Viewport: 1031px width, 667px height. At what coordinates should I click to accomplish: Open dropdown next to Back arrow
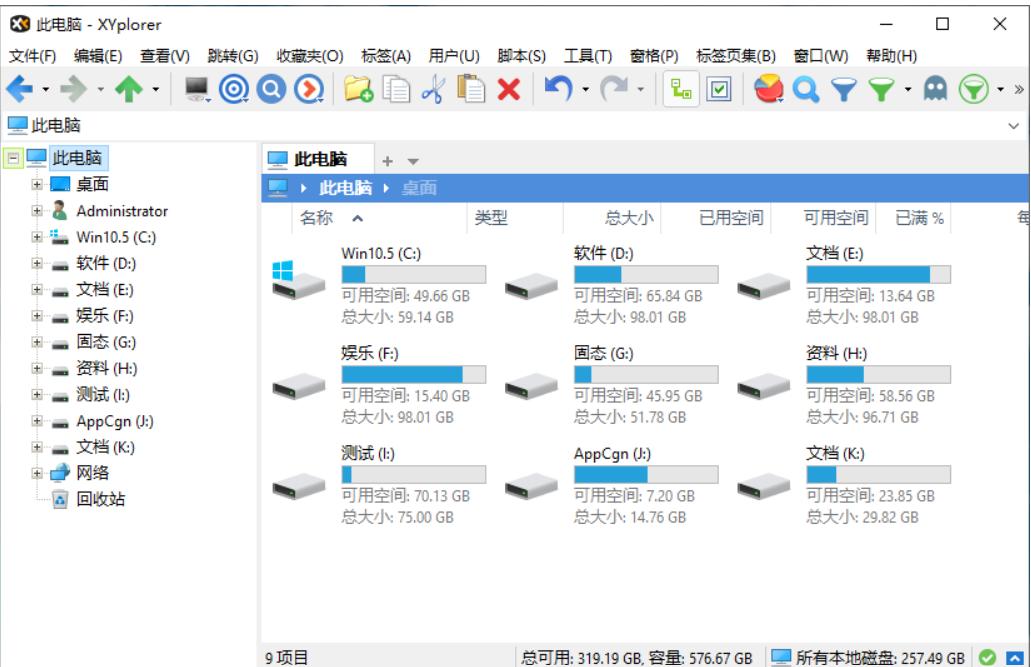coord(45,89)
